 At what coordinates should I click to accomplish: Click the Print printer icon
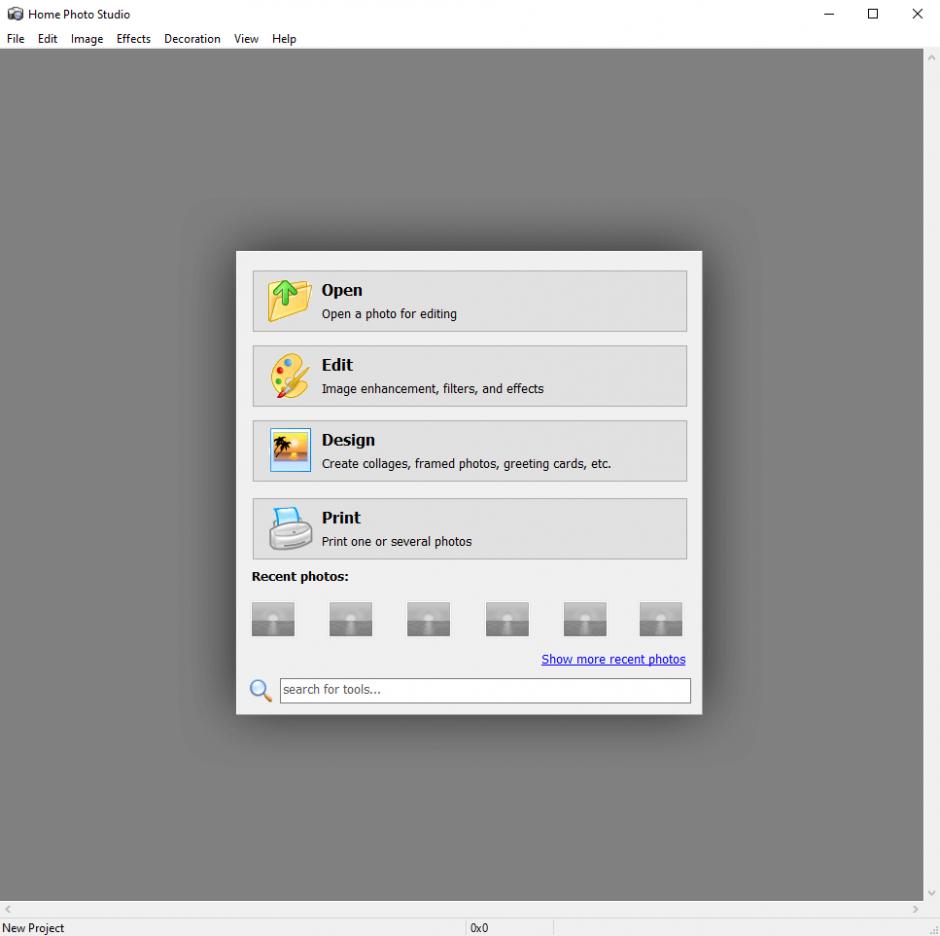click(290, 528)
